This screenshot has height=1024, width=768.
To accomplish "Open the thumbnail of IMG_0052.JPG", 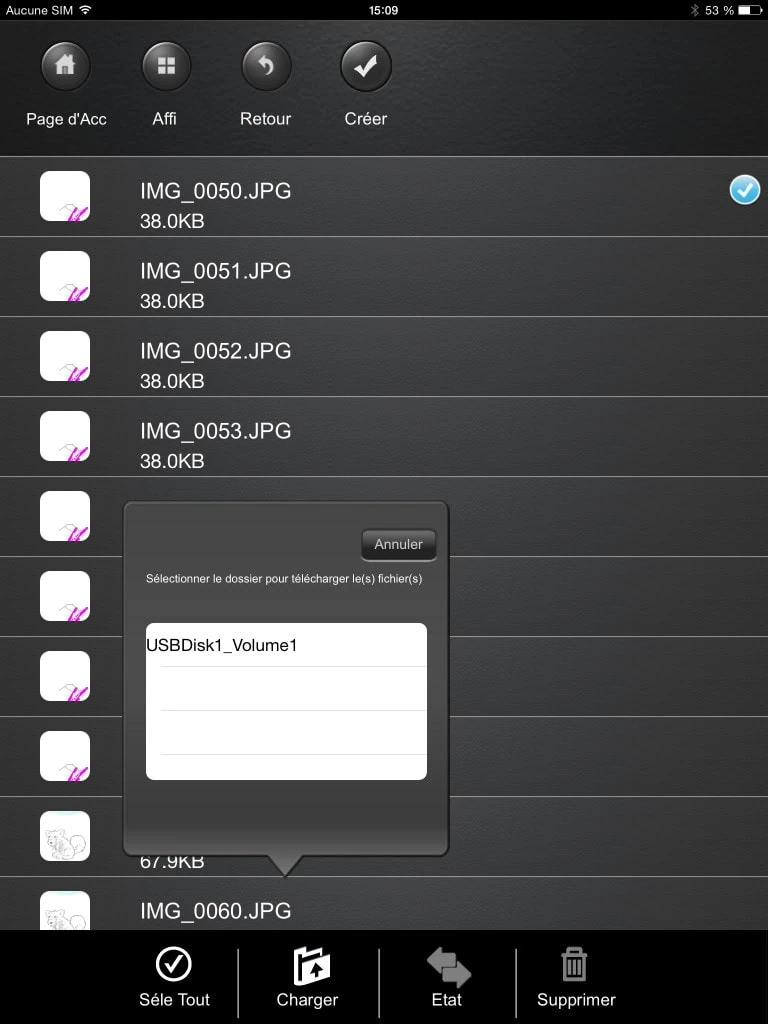I will 65,356.
